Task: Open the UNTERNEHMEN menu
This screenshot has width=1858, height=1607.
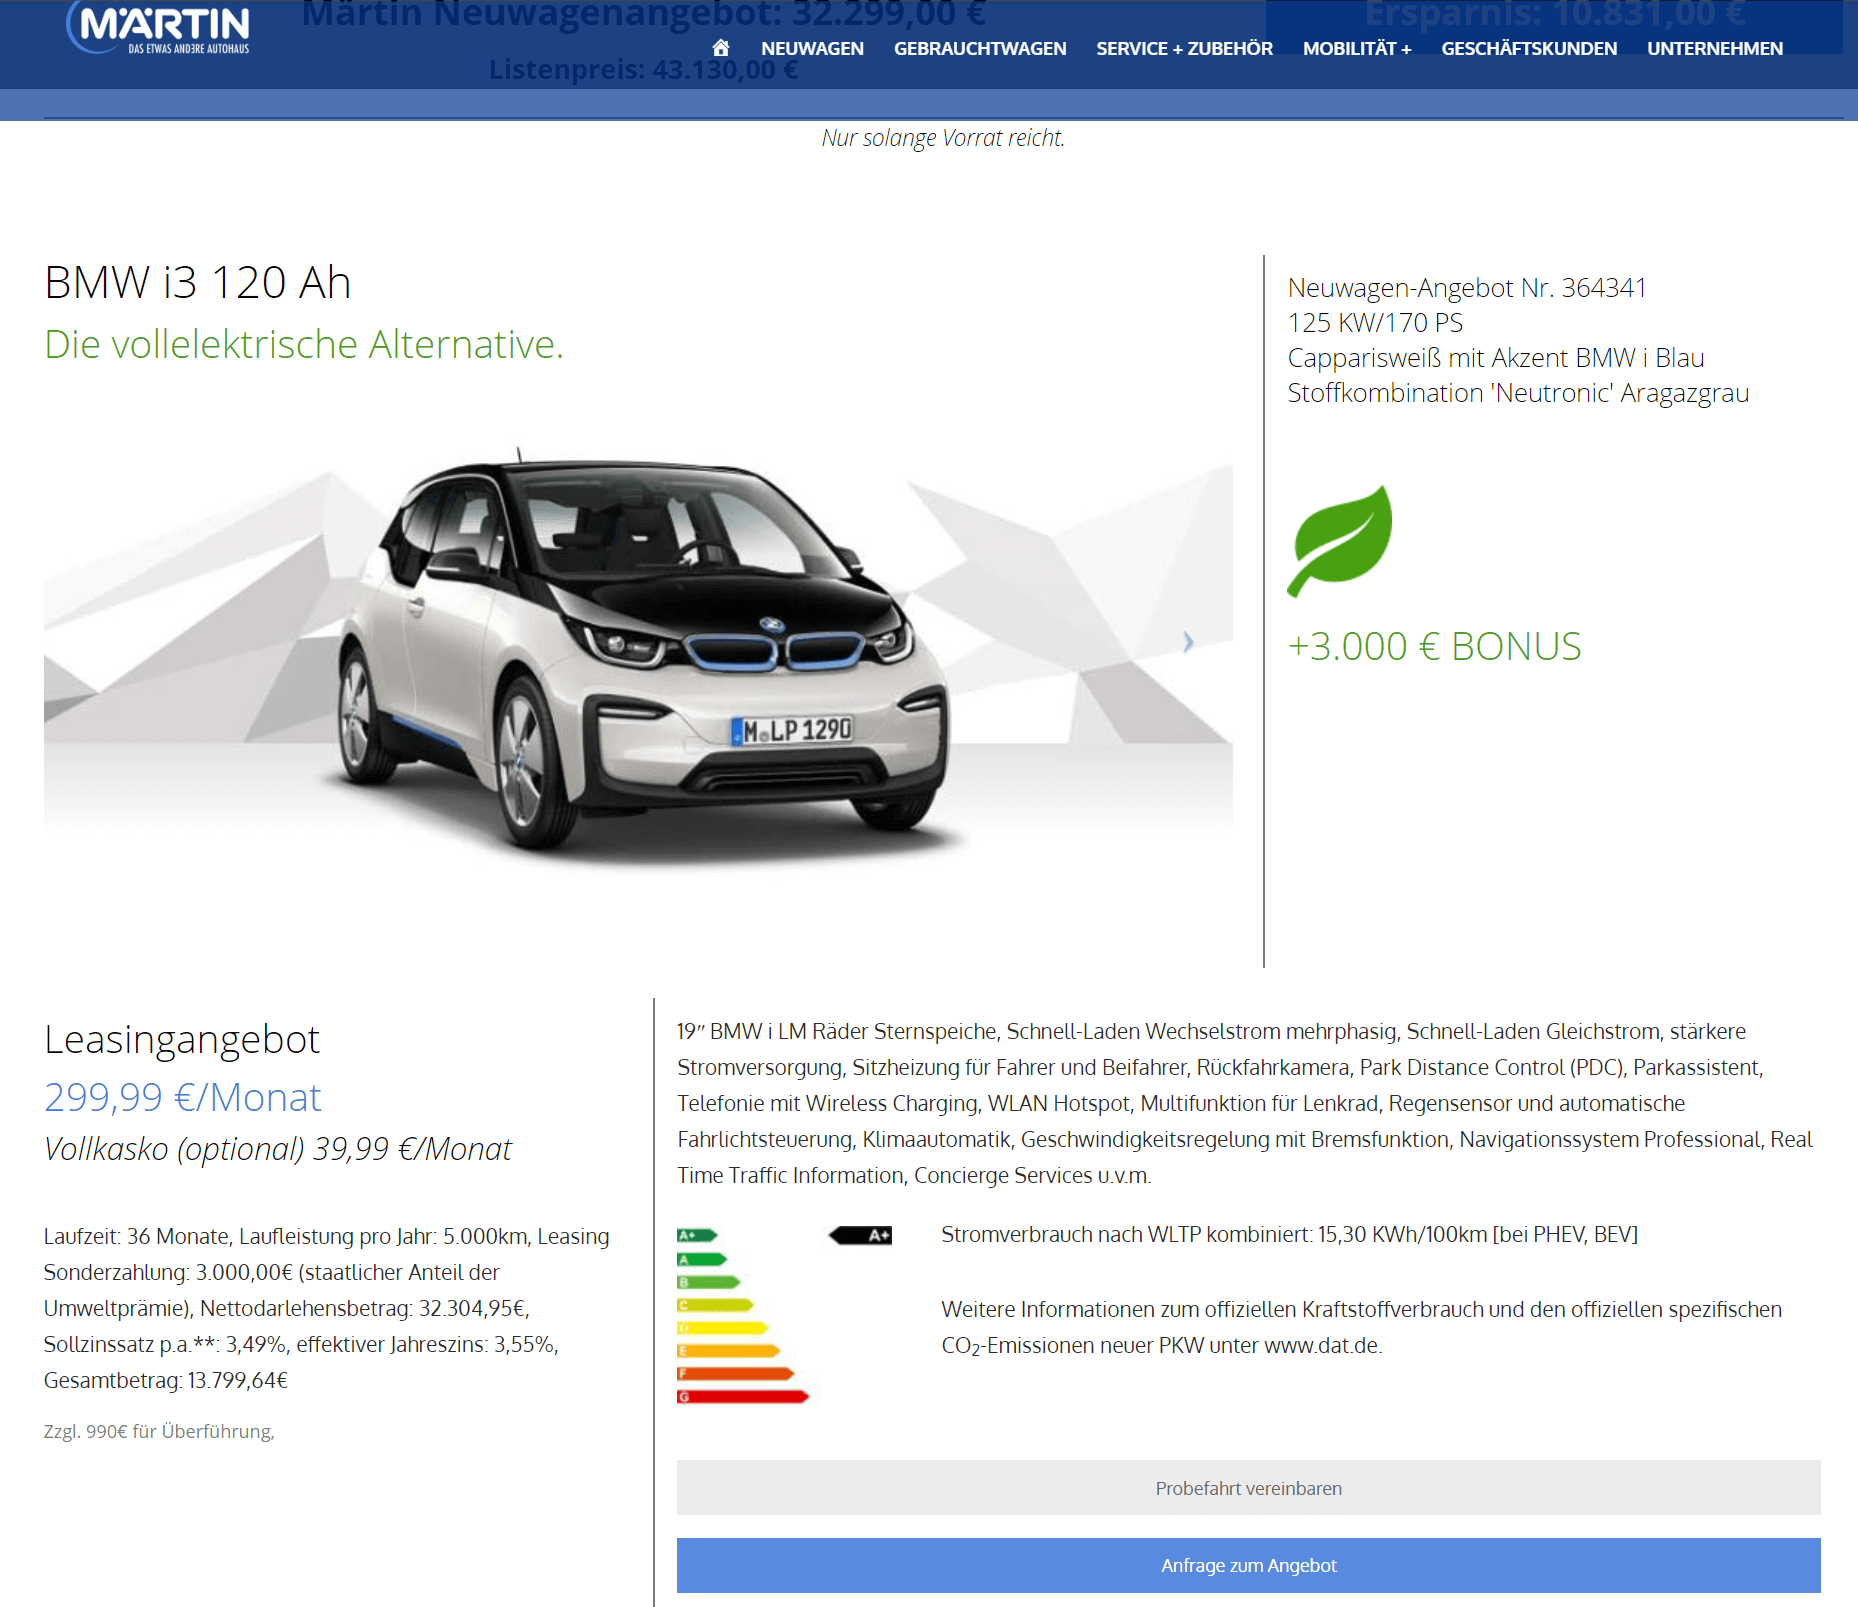Action: pos(1715,48)
